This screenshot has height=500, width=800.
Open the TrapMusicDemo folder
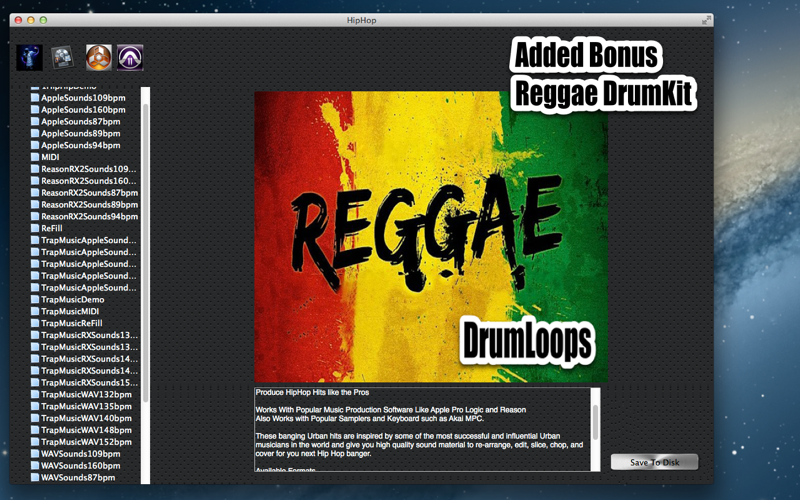pos(67,299)
